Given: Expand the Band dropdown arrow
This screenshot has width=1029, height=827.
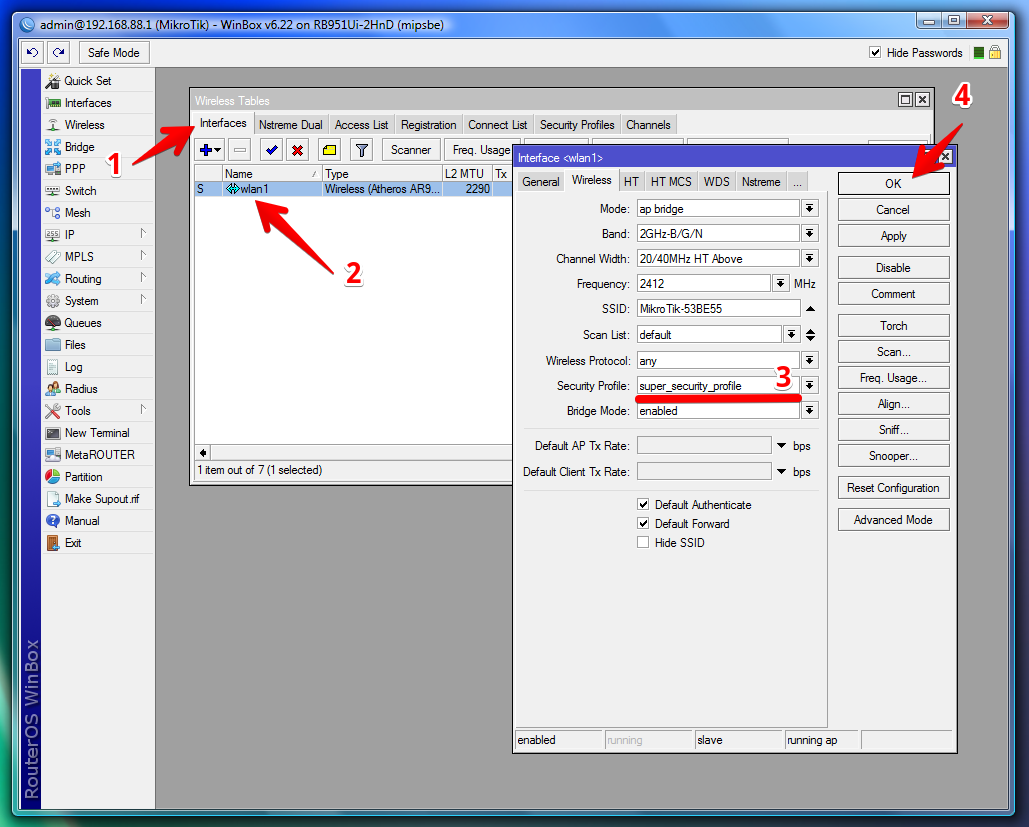Looking at the screenshot, I should (x=810, y=234).
